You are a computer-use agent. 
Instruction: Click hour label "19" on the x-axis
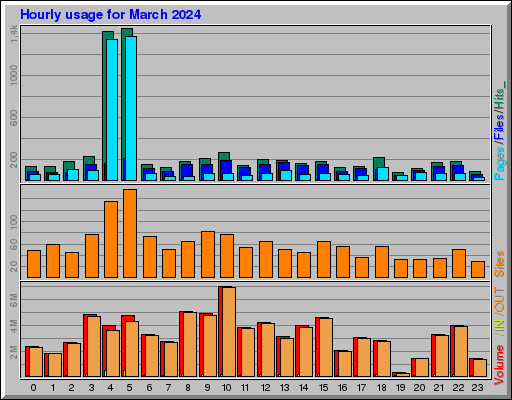400,388
